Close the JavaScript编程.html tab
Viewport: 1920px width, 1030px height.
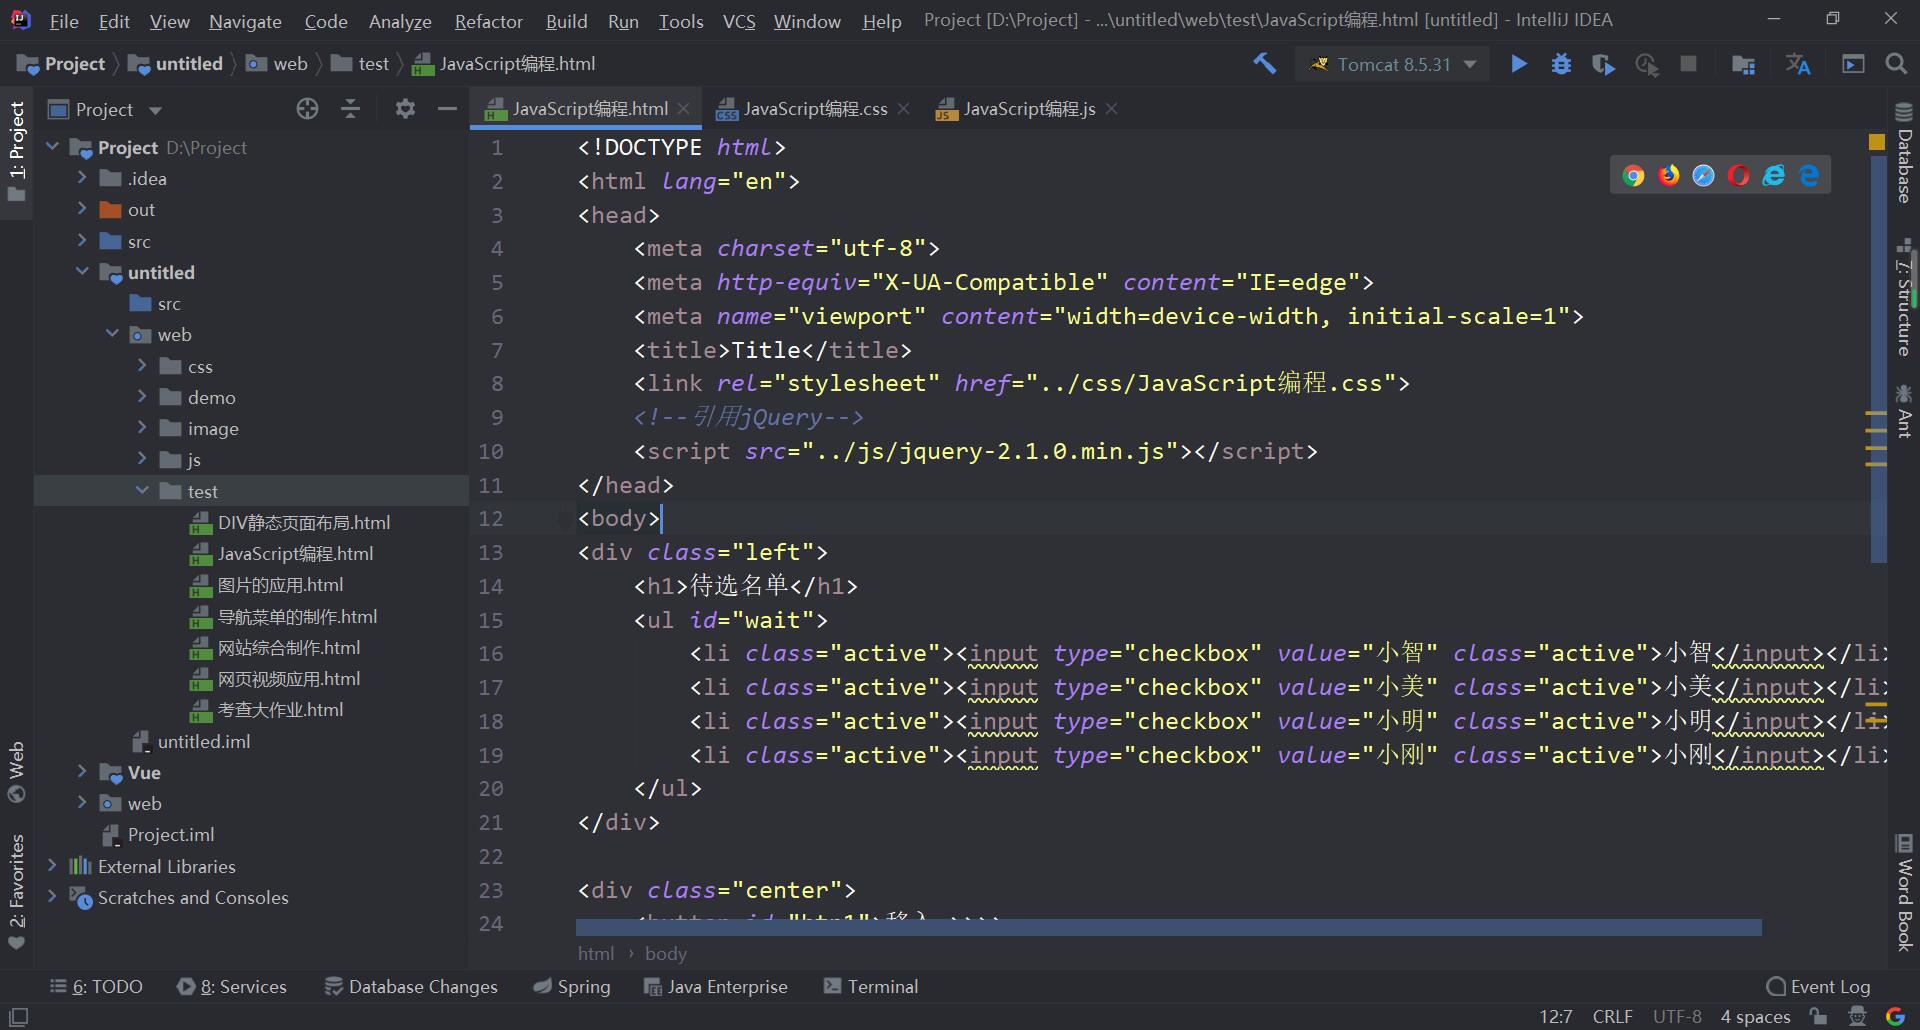pos(684,109)
